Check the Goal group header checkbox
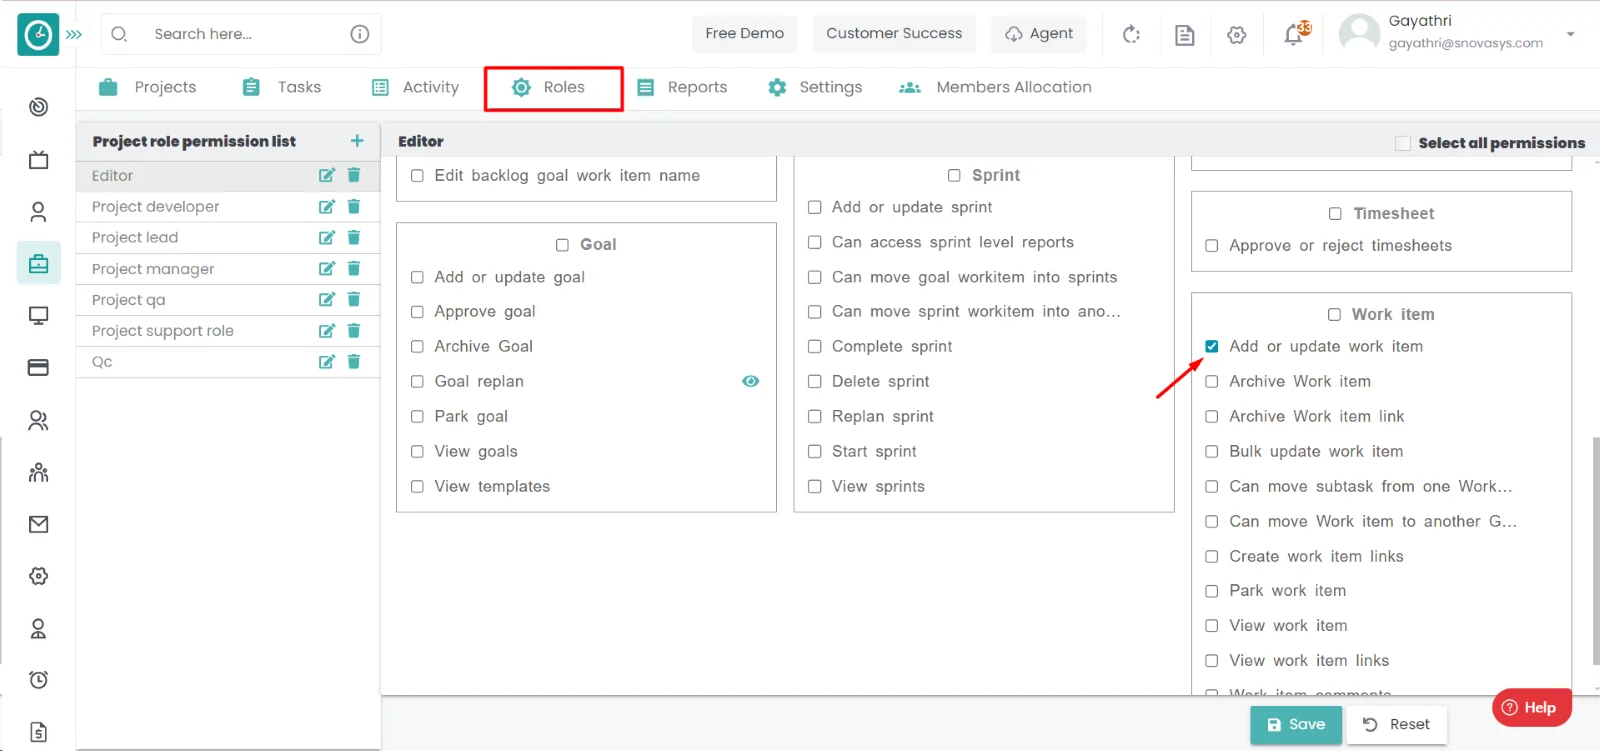The width and height of the screenshot is (1600, 751). [562, 244]
